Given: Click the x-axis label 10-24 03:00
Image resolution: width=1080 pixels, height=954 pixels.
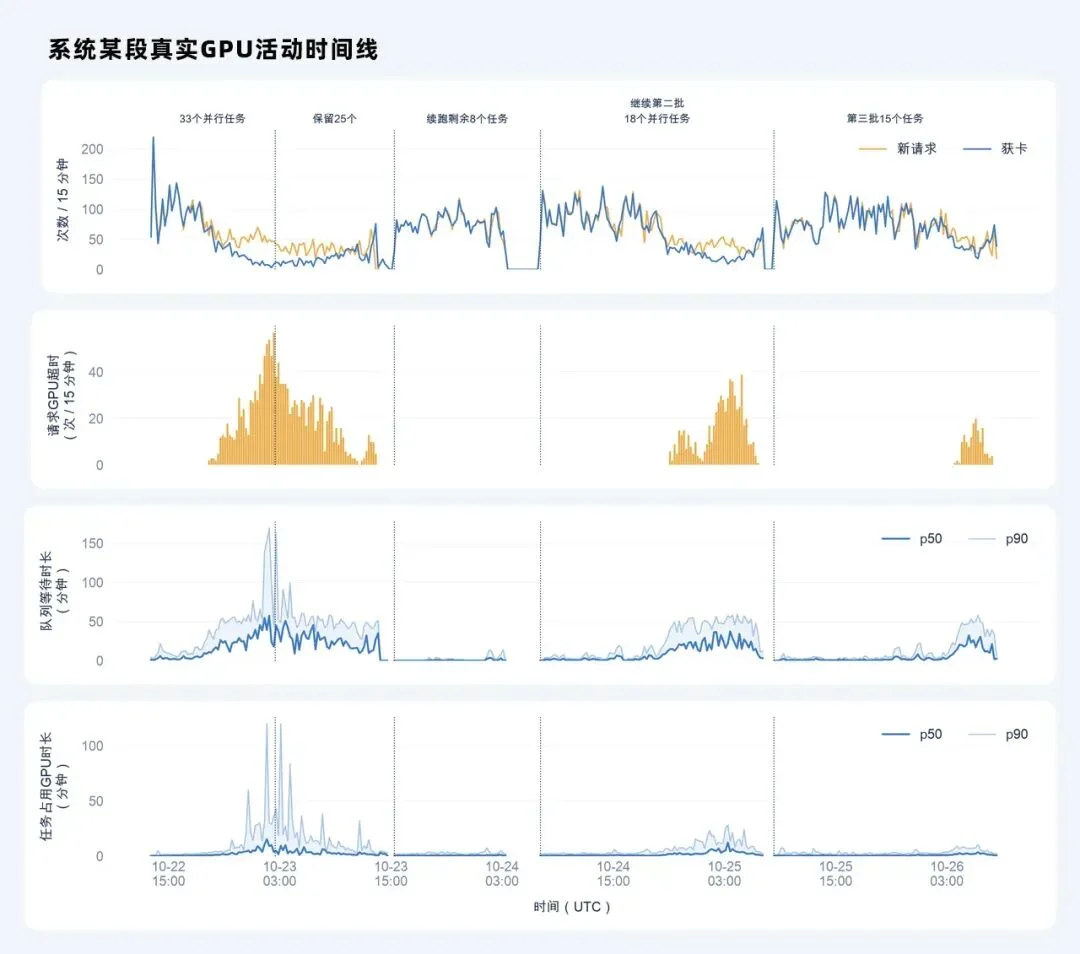Looking at the screenshot, I should pyautogui.click(x=502, y=873).
